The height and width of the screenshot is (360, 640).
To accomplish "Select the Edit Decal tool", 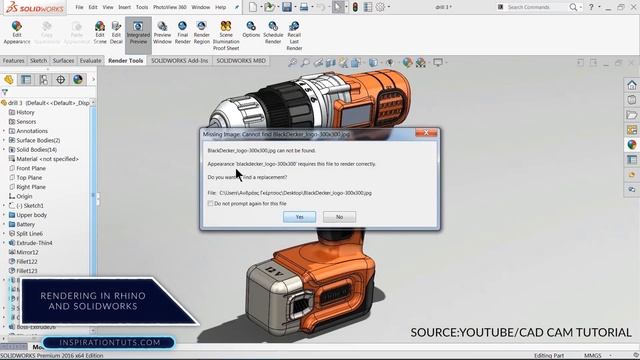I will coord(116,32).
